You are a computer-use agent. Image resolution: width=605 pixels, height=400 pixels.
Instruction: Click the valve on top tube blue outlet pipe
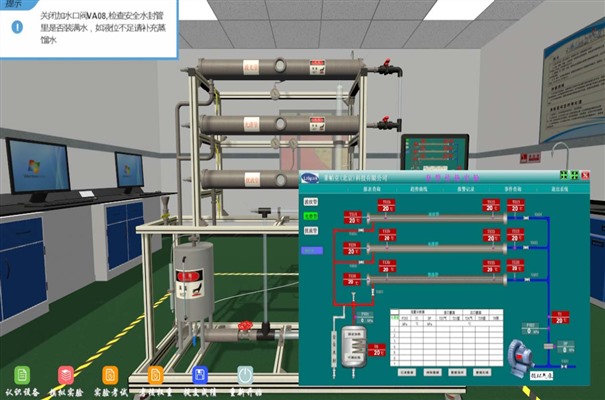pos(526,218)
